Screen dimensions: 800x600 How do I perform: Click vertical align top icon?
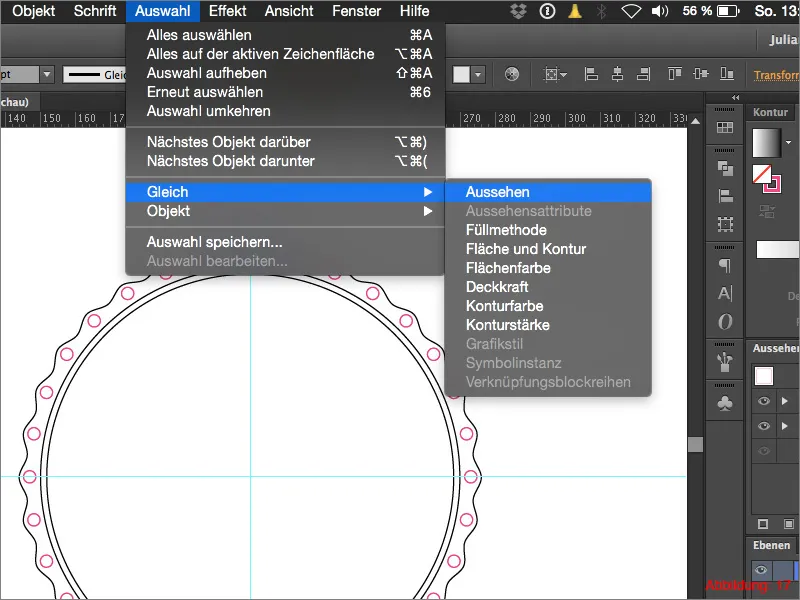(674, 74)
